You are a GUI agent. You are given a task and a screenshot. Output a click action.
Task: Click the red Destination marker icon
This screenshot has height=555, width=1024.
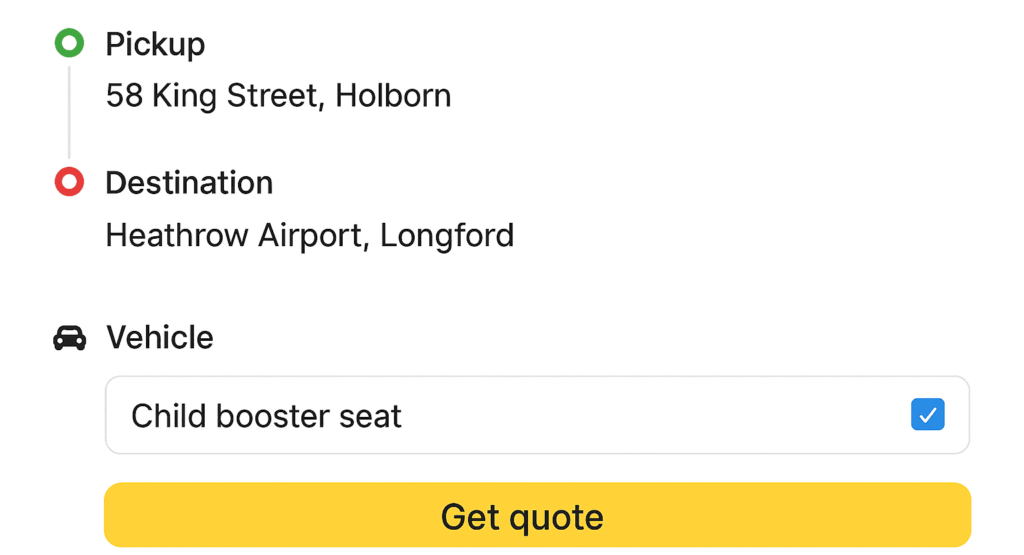69,182
